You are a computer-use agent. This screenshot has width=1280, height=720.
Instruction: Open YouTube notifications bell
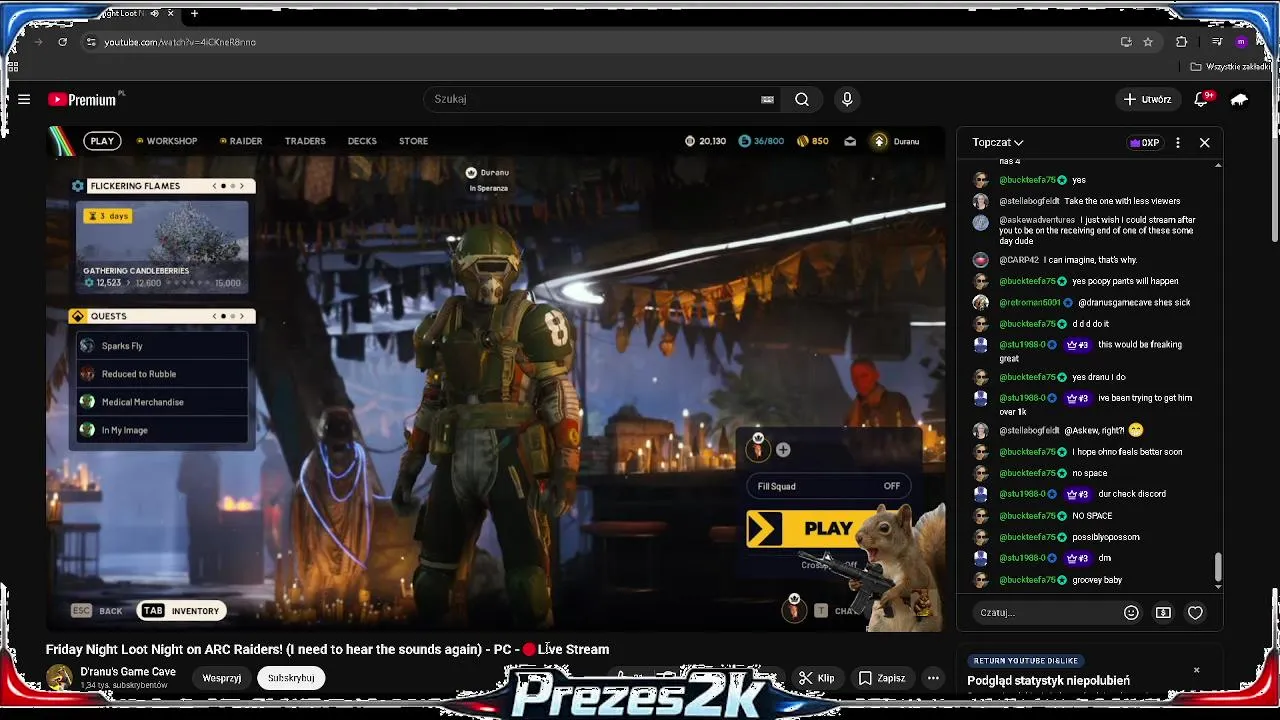pos(1202,99)
